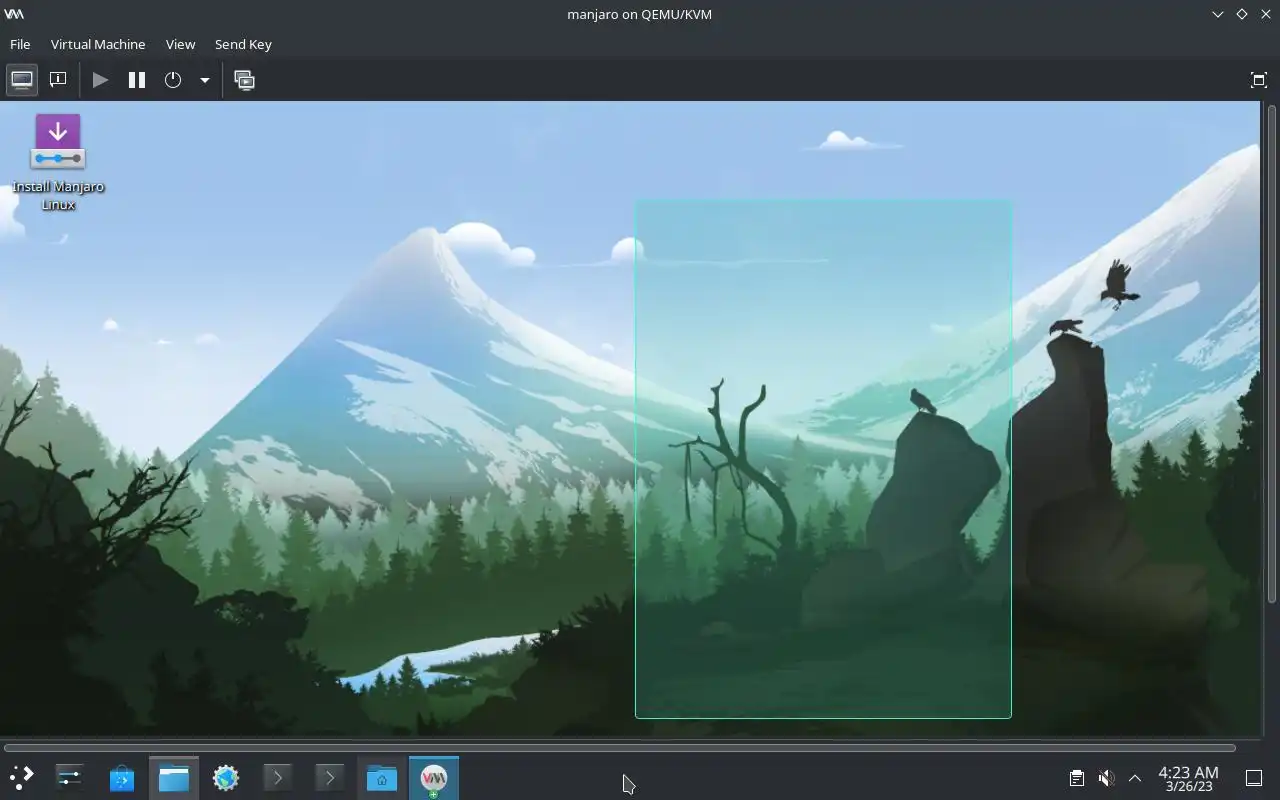The height and width of the screenshot is (800, 1280).
Task: Open title bar keep-above dropdown arrow
Action: click(x=1217, y=14)
